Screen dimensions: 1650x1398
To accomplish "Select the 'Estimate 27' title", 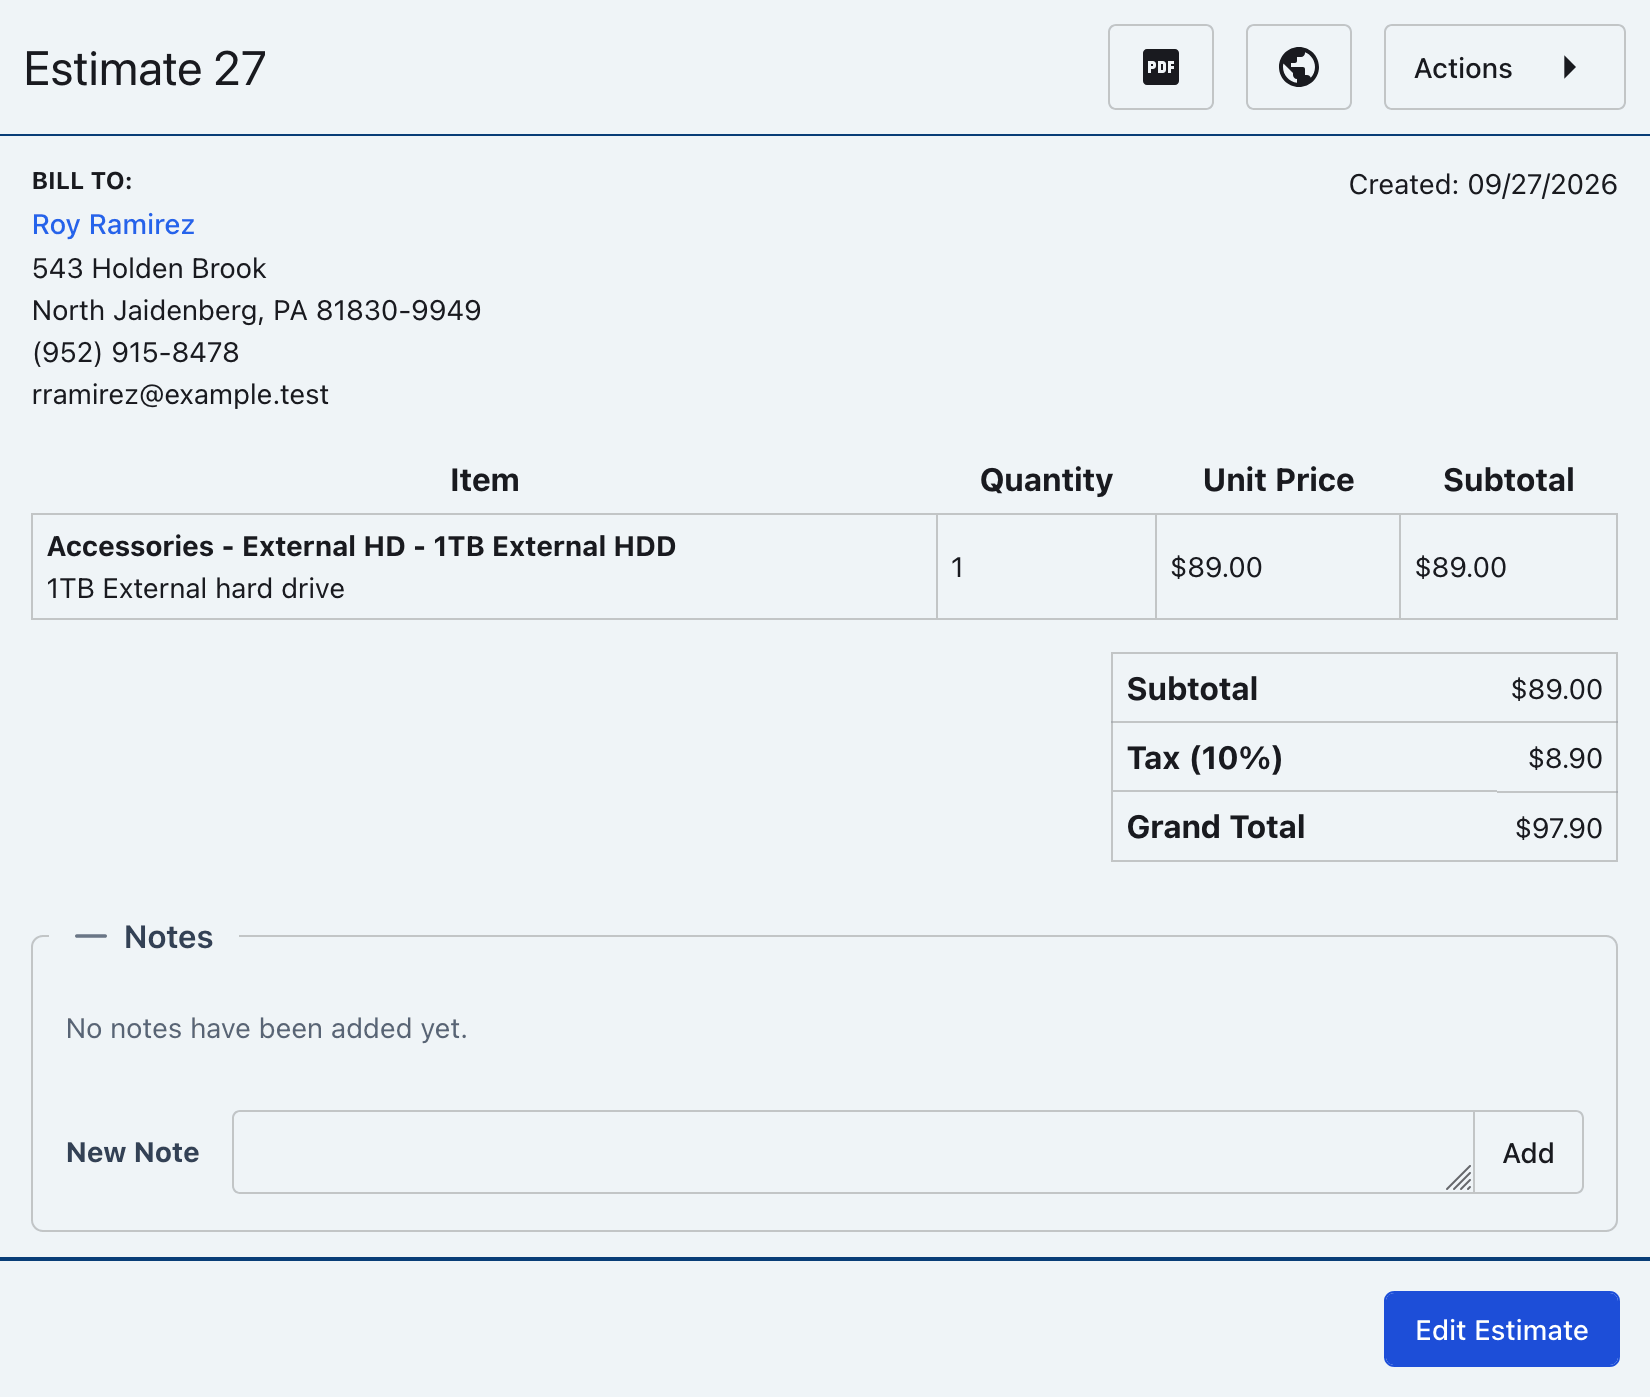I will pos(145,69).
